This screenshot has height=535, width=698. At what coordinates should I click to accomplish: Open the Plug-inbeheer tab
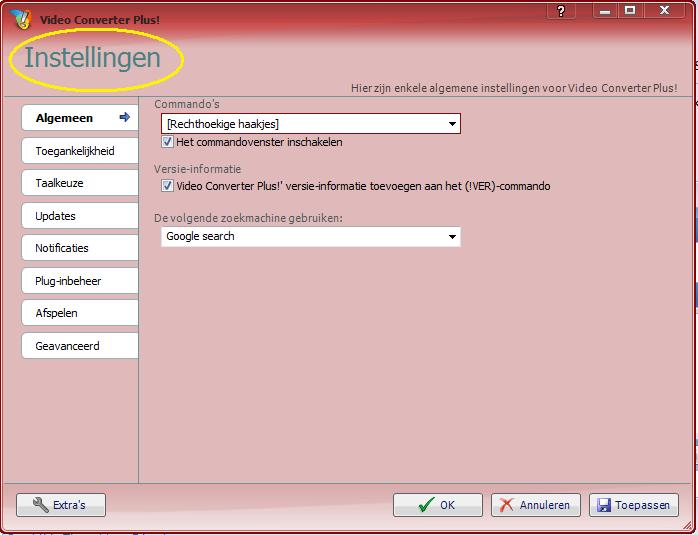coord(78,281)
